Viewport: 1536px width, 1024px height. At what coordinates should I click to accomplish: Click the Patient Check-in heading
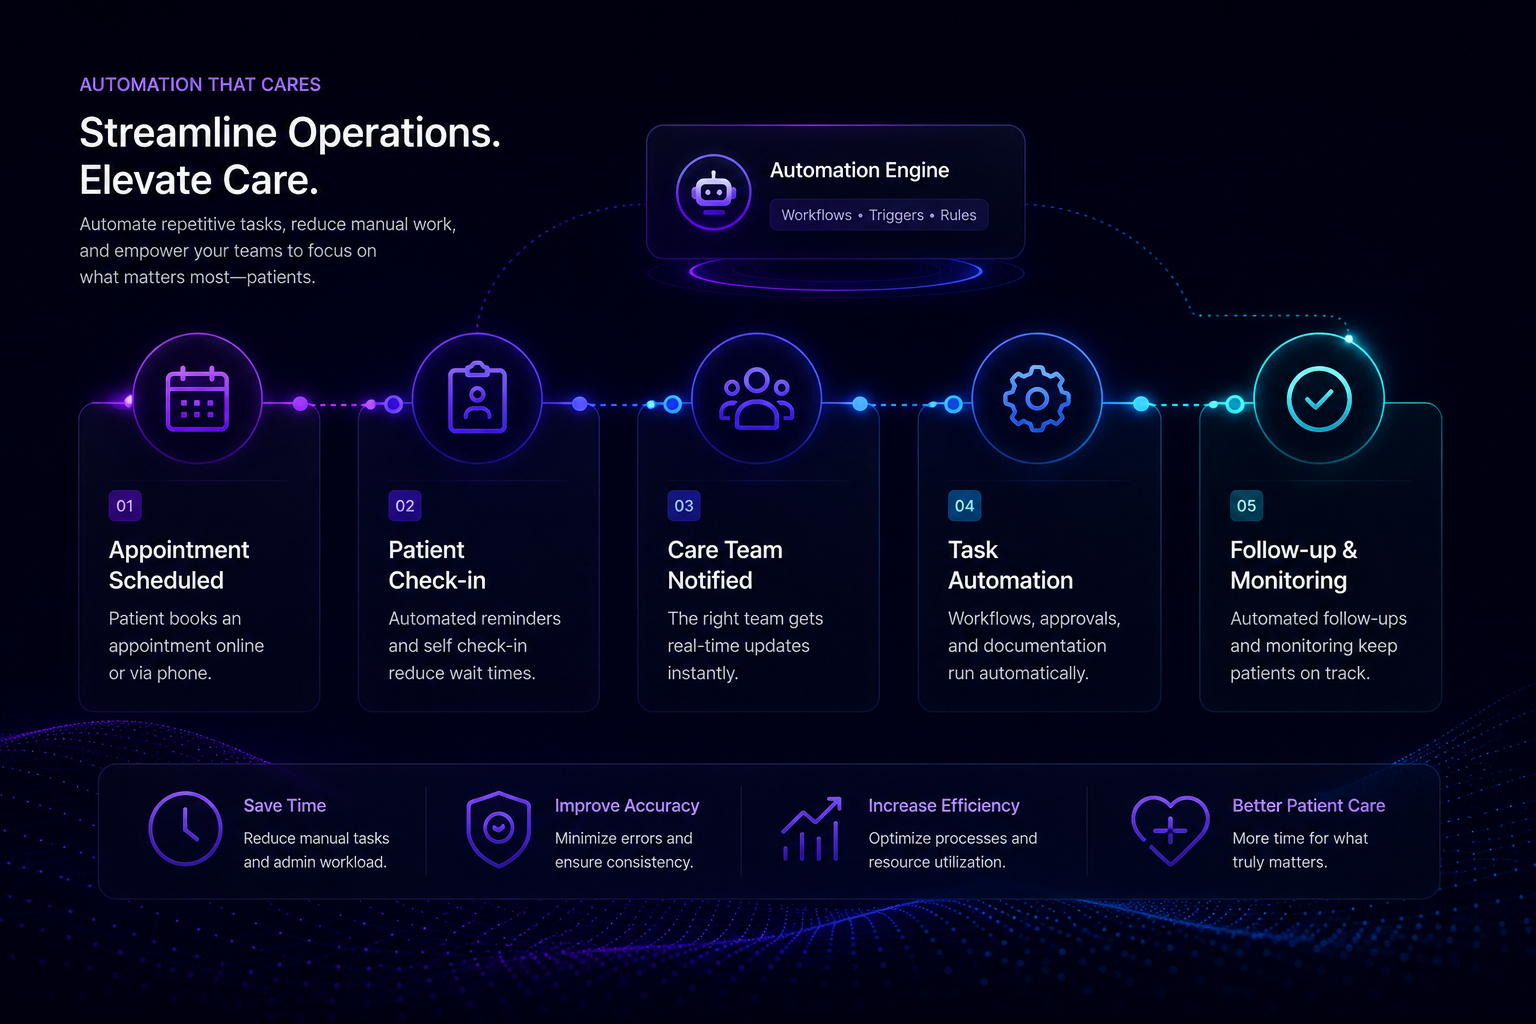tap(437, 565)
